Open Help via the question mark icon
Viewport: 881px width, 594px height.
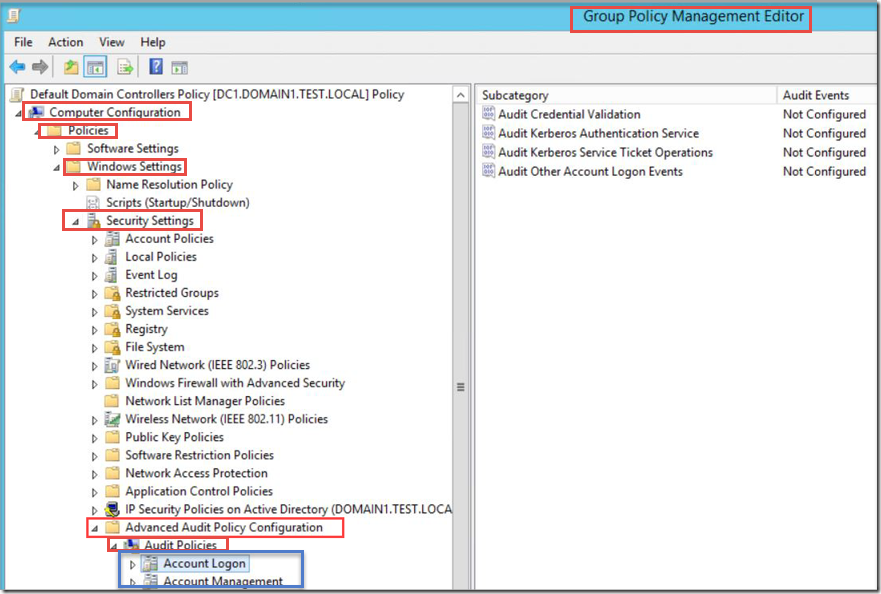[156, 67]
